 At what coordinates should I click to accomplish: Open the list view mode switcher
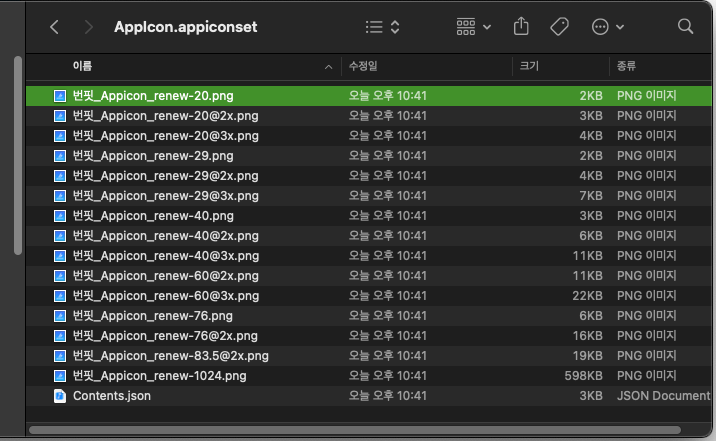coord(383,27)
